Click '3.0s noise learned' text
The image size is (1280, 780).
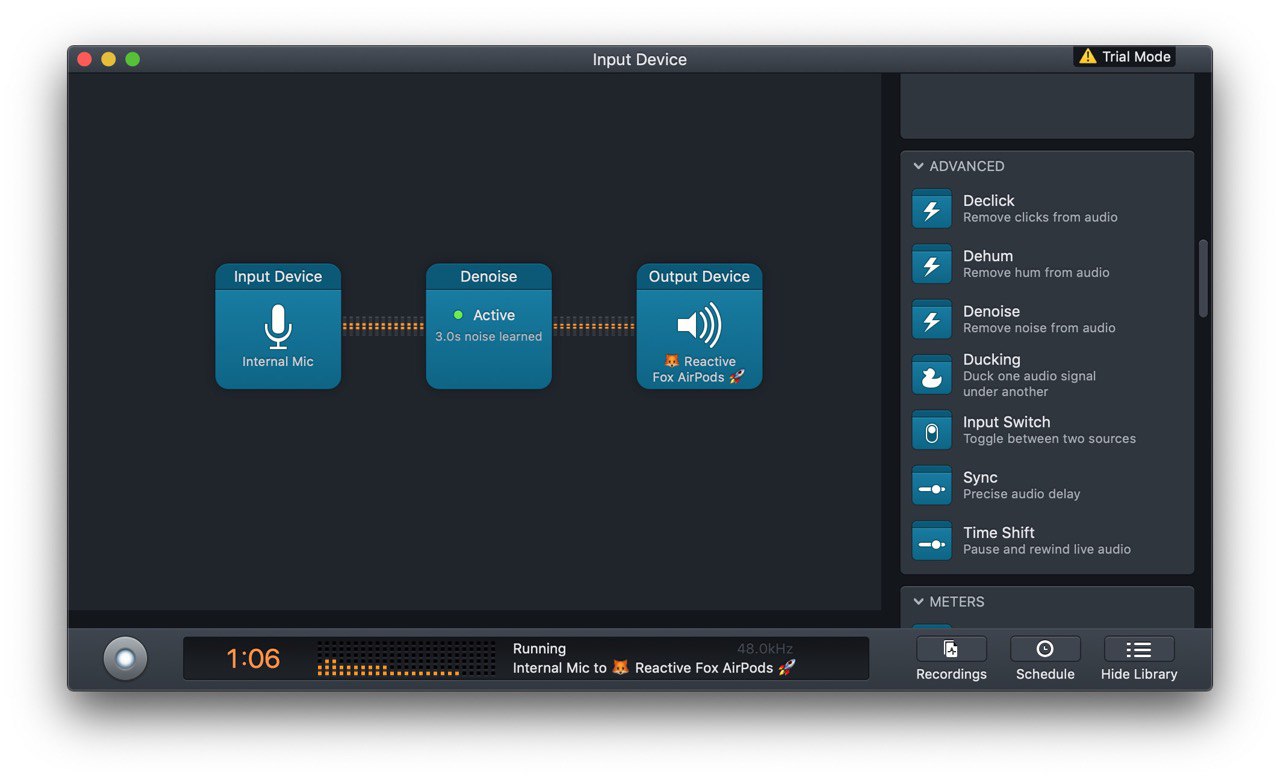click(x=489, y=337)
